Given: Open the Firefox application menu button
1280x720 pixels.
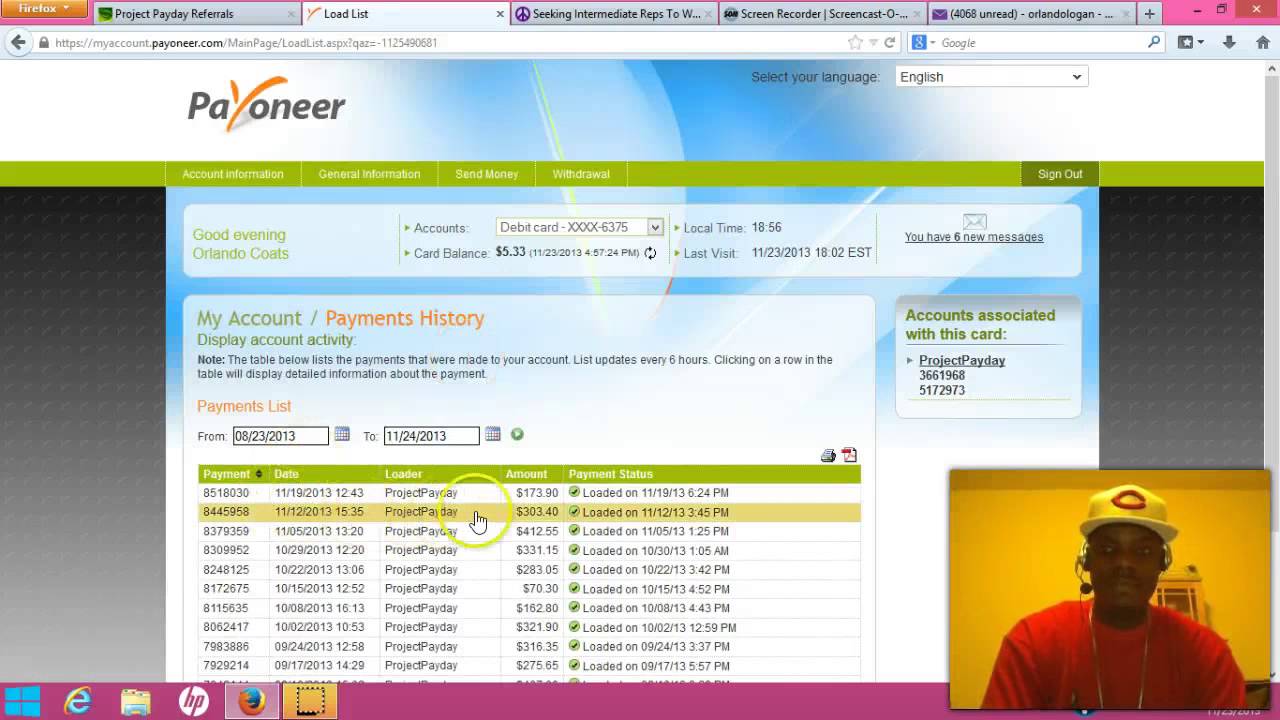Looking at the screenshot, I should [45, 9].
